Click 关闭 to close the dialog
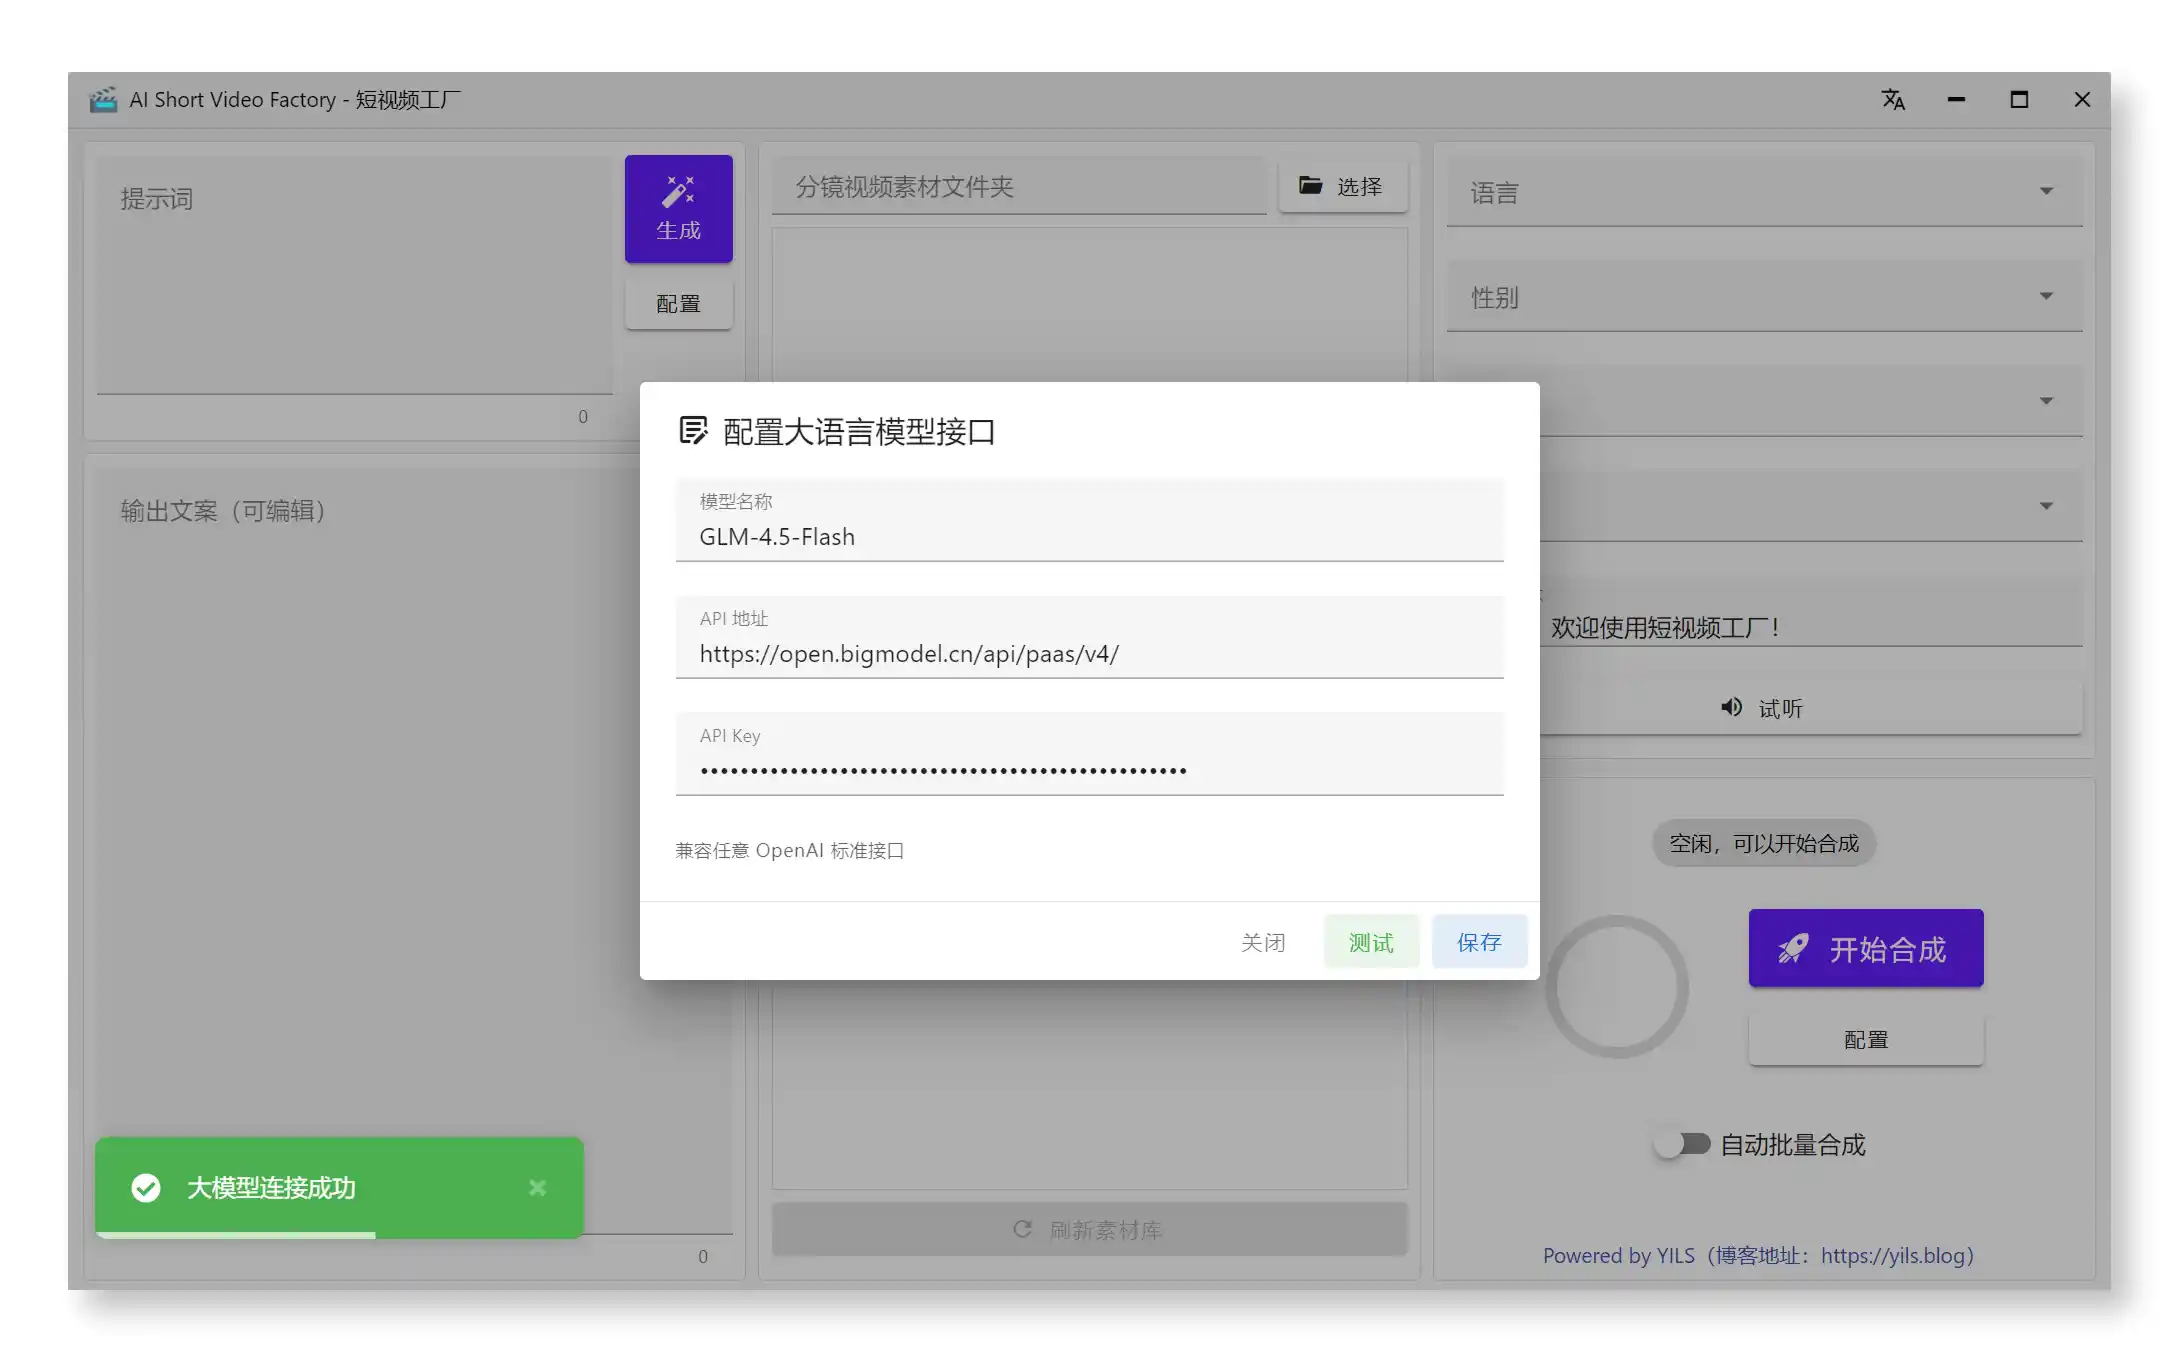The width and height of the screenshot is (2179, 1362). [x=1262, y=942]
